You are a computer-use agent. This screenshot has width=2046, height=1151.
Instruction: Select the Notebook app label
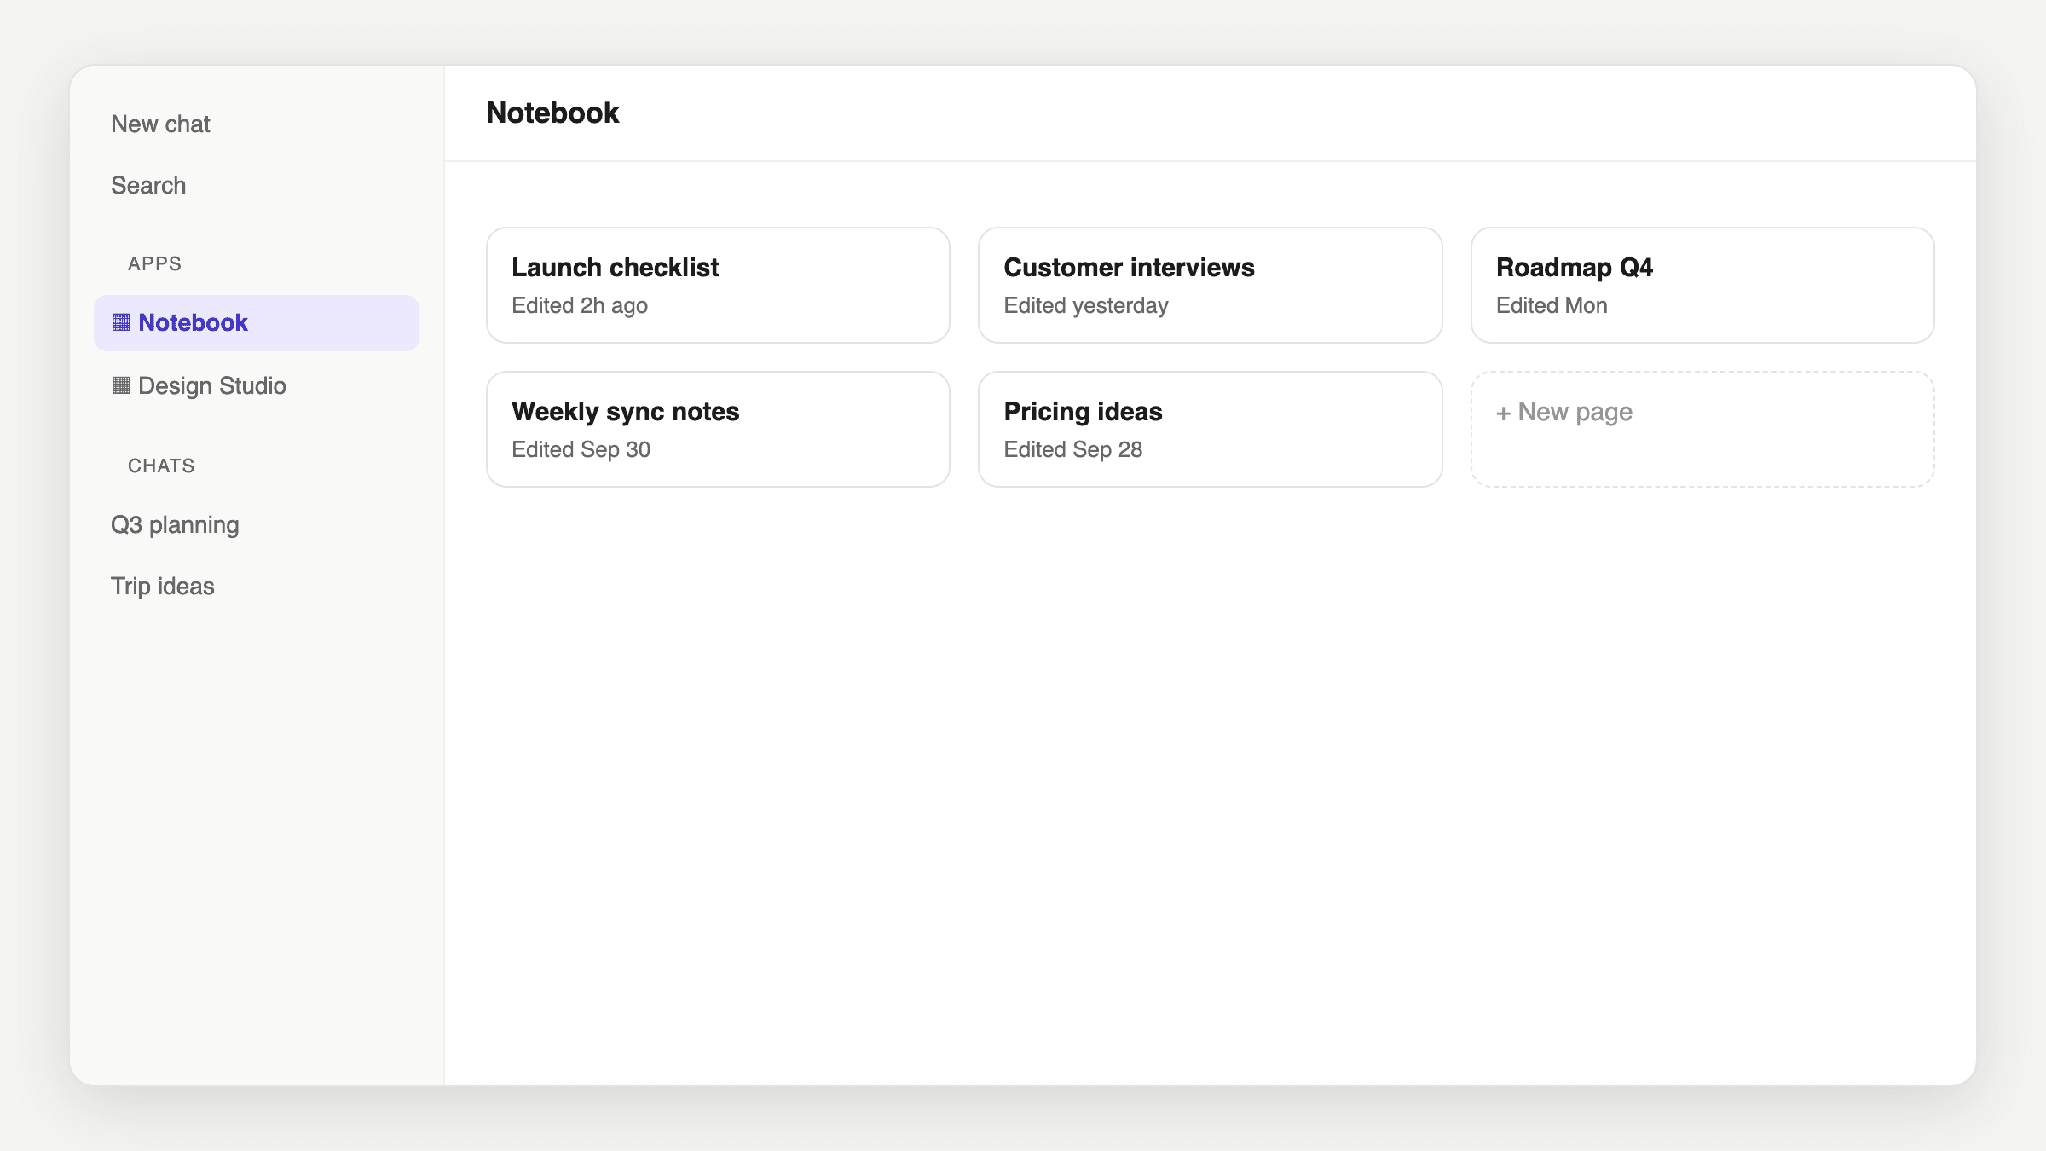(x=193, y=322)
